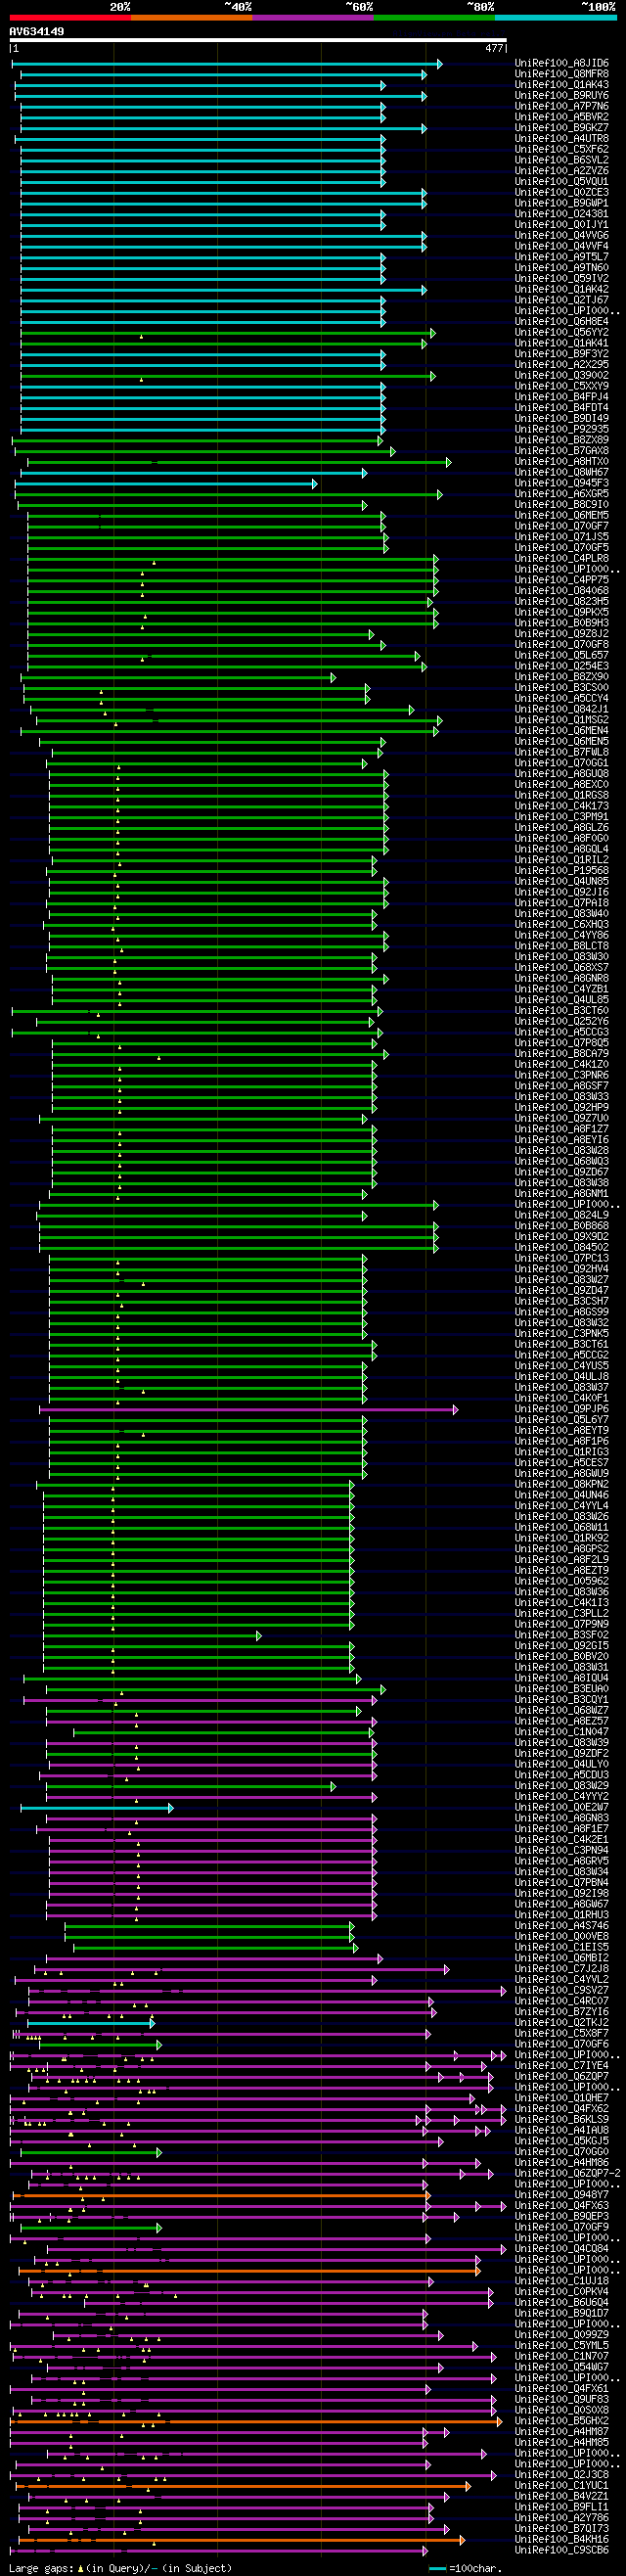
Task: Select hit label UniRef100_Q948Y7
Action: (561, 2195)
